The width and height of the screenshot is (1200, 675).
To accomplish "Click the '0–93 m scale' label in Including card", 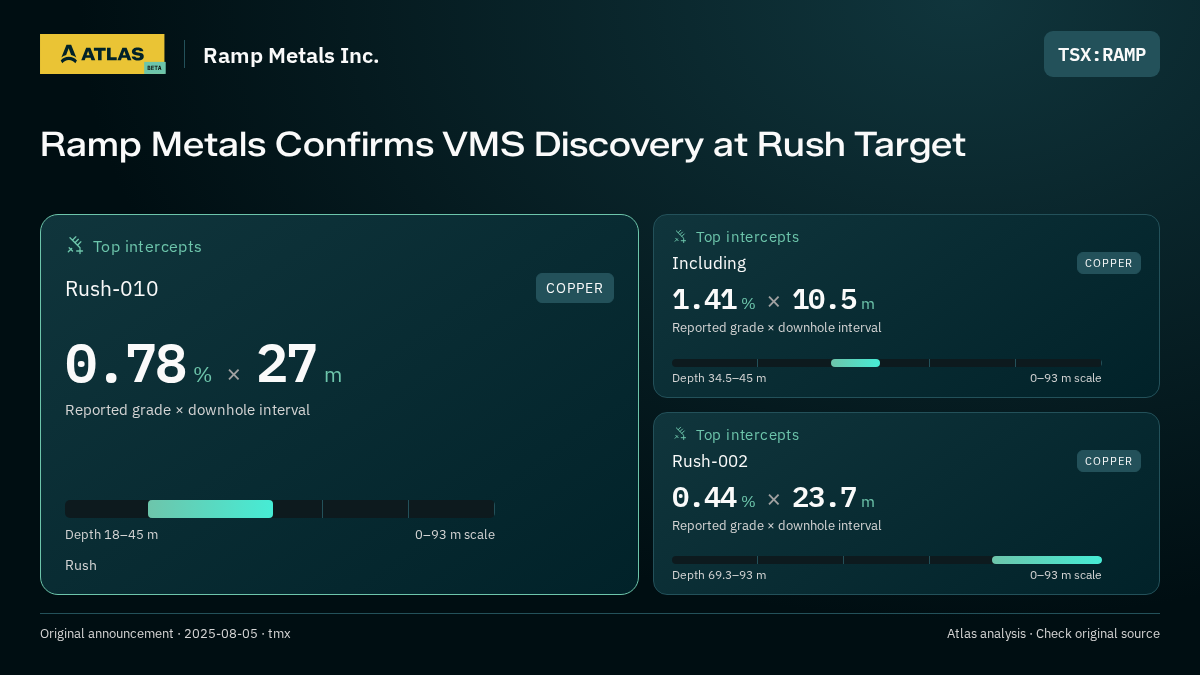I will pos(1066,378).
